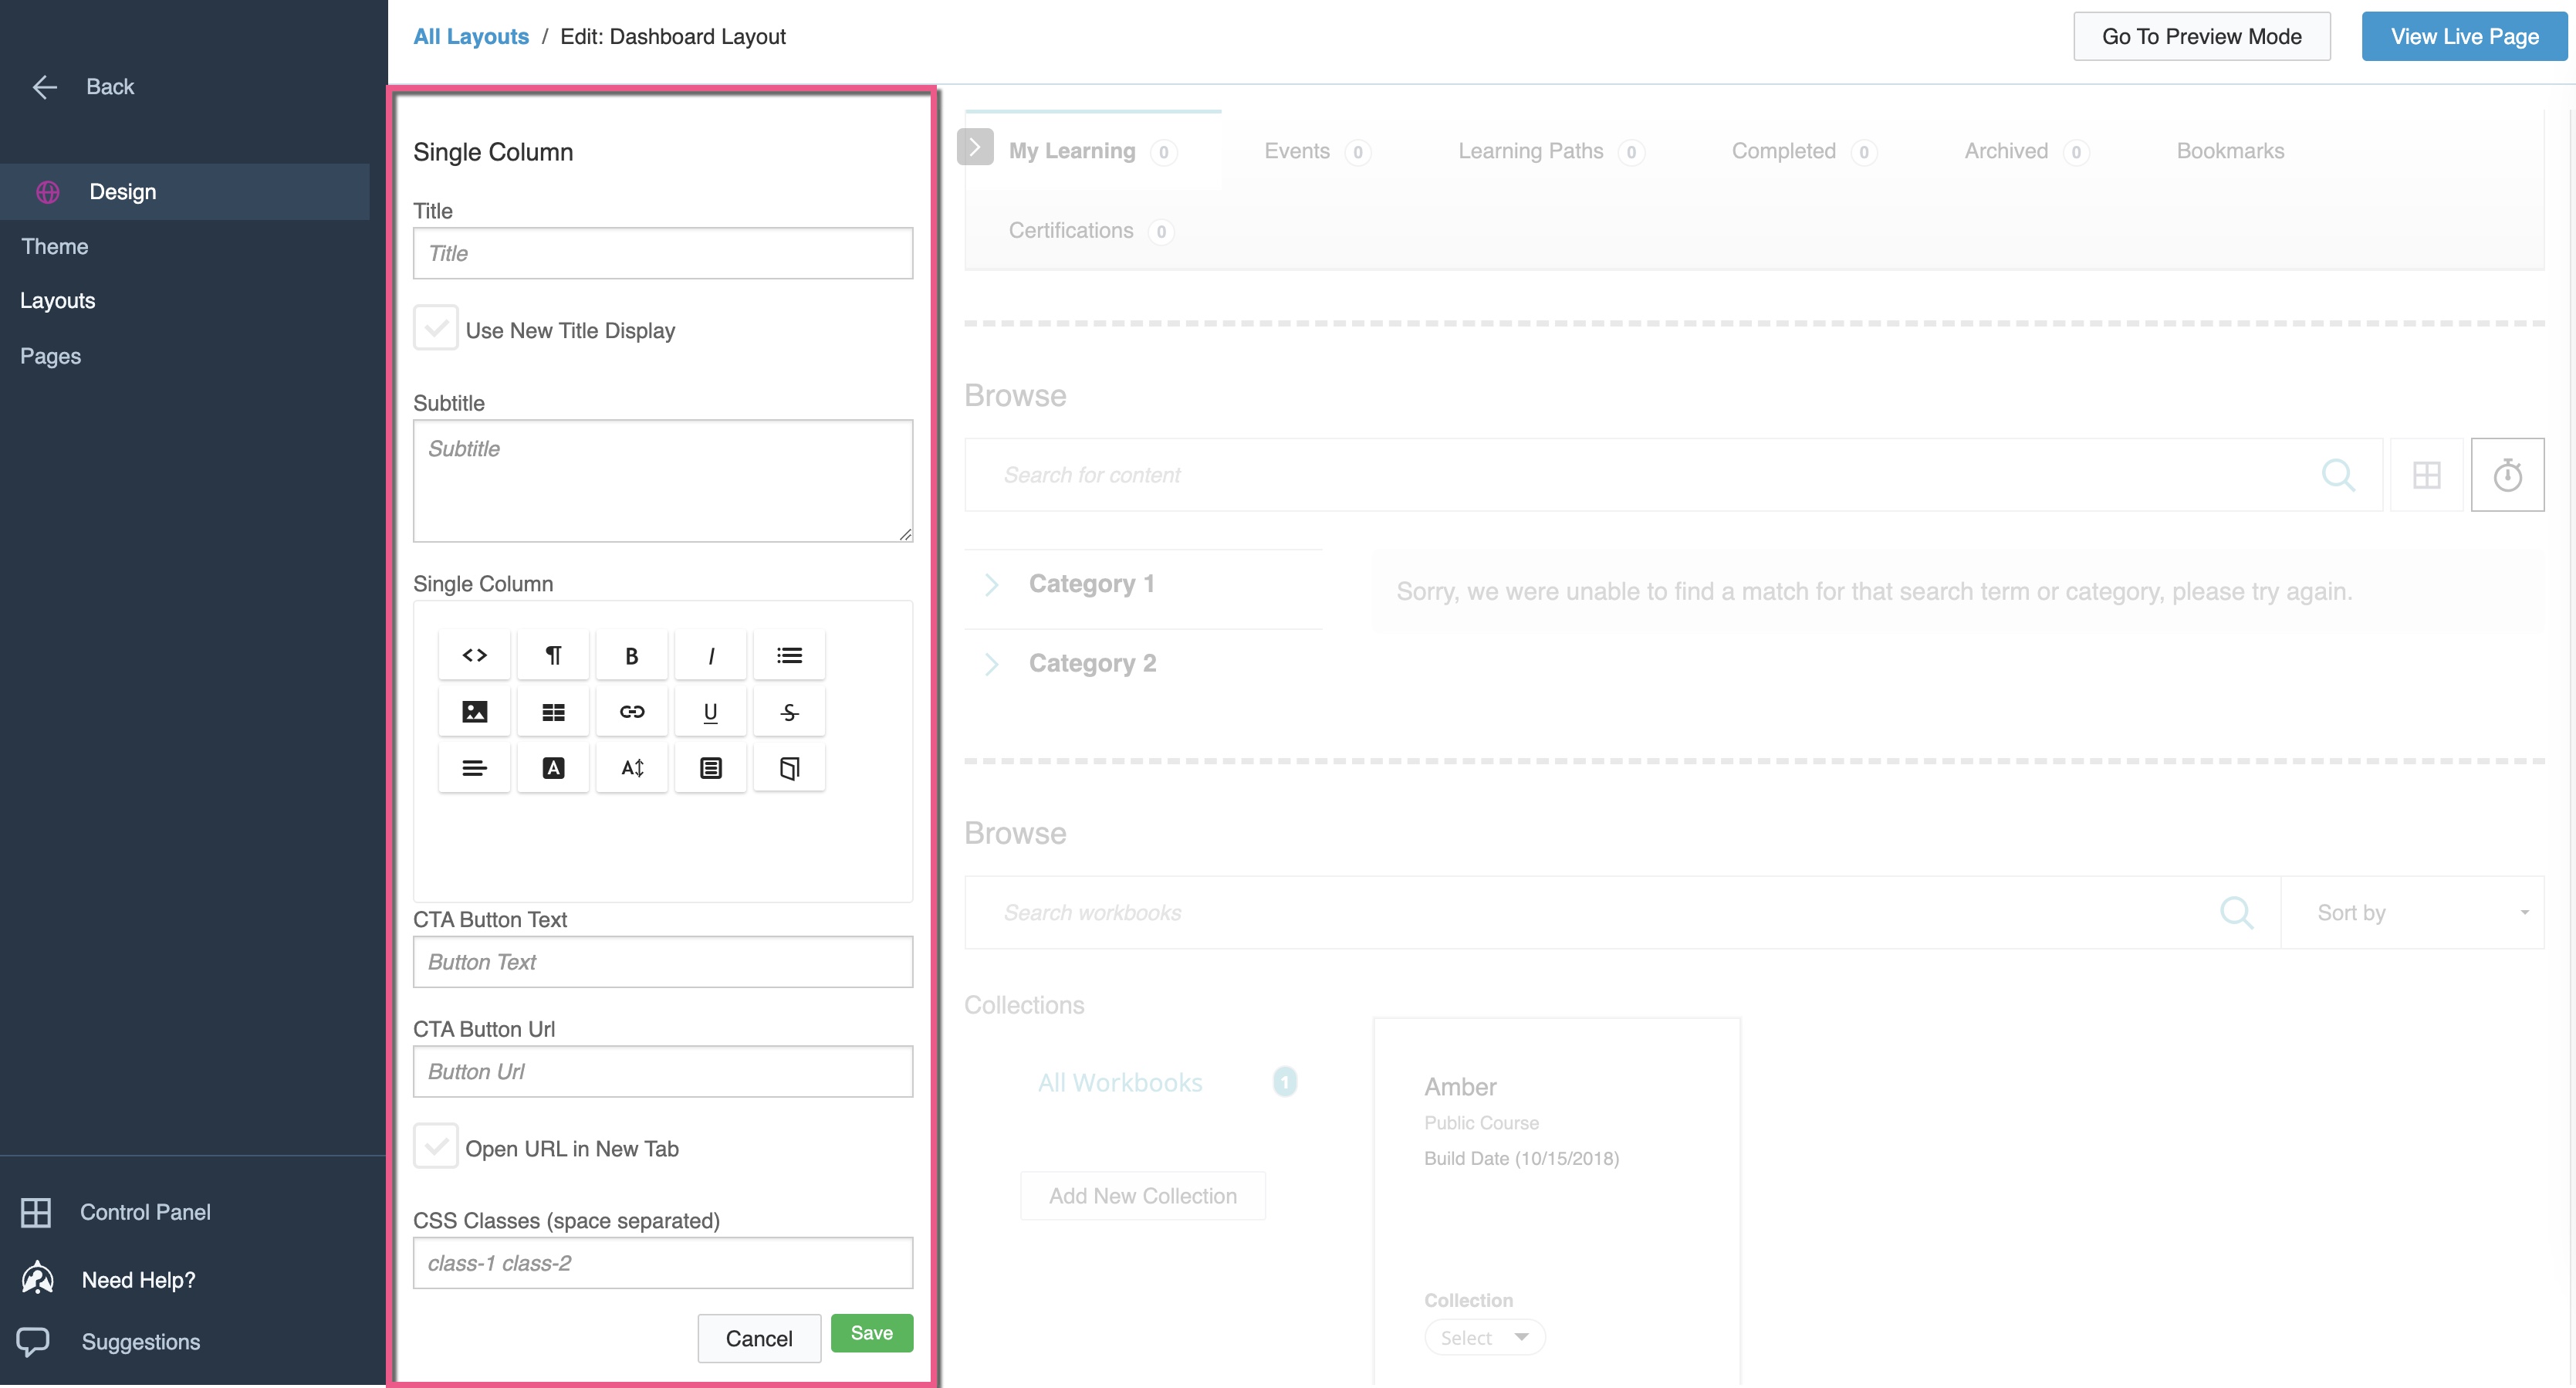Click into the Subtitle text area
The width and height of the screenshot is (2576, 1388).
click(x=663, y=481)
